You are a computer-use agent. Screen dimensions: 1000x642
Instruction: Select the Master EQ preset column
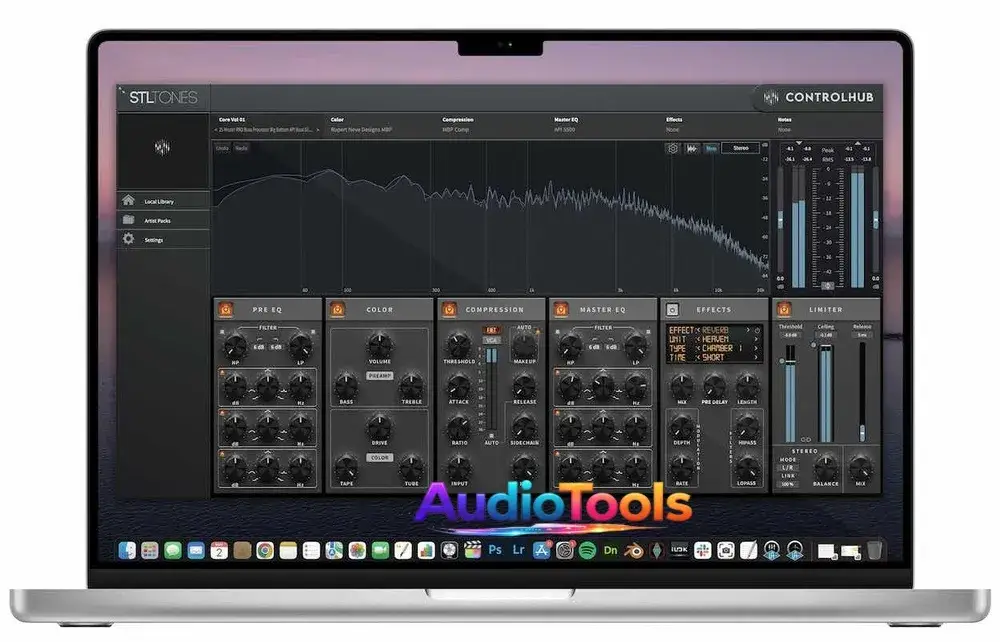point(565,122)
